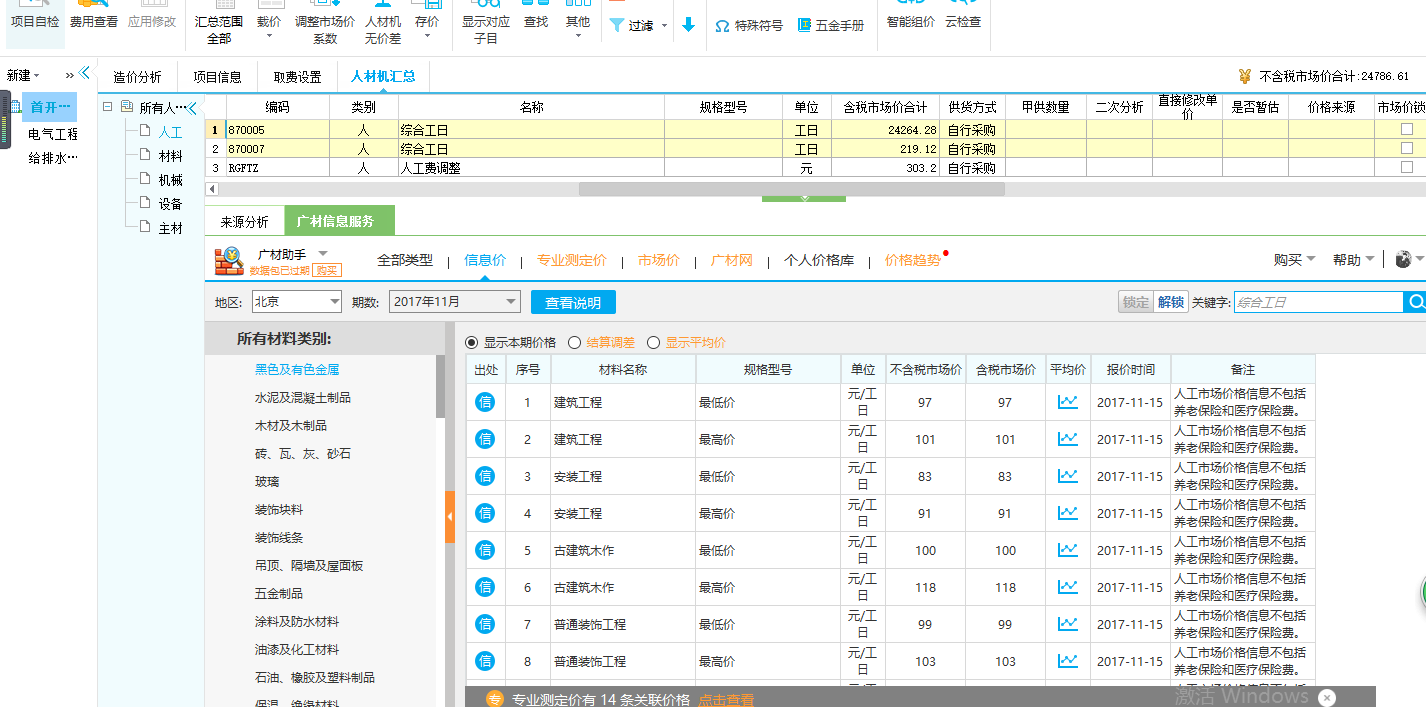Open 五金手册 hardware manual
This screenshot has width=1426, height=707.
pos(831,26)
